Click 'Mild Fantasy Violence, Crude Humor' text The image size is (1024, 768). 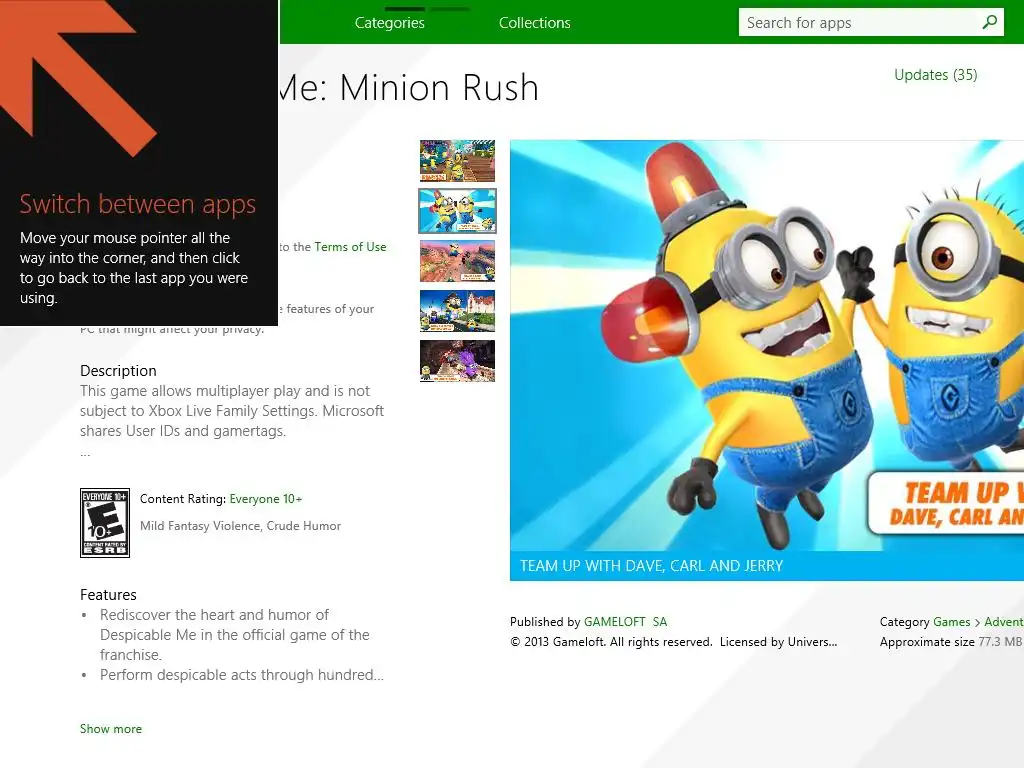pyautogui.click(x=240, y=526)
